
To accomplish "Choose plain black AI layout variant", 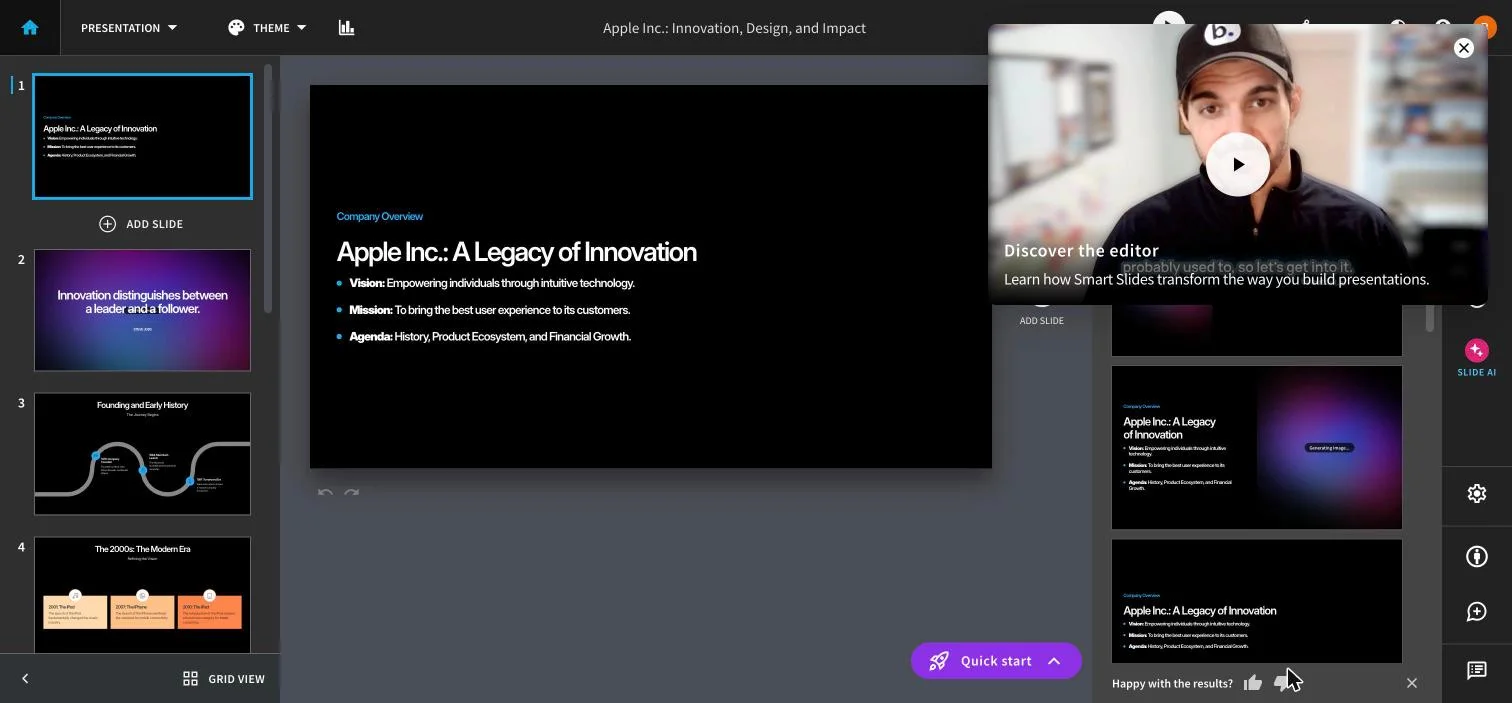I will [1257, 601].
